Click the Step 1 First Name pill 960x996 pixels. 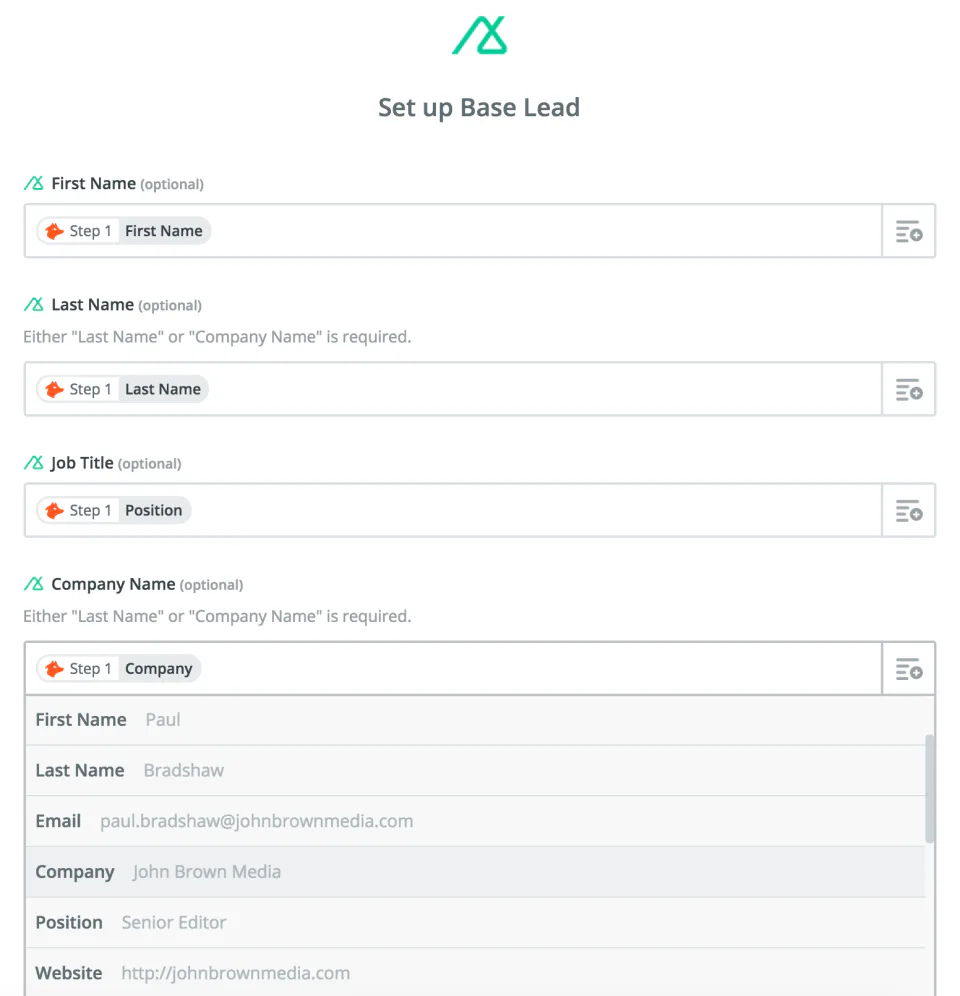tap(124, 231)
